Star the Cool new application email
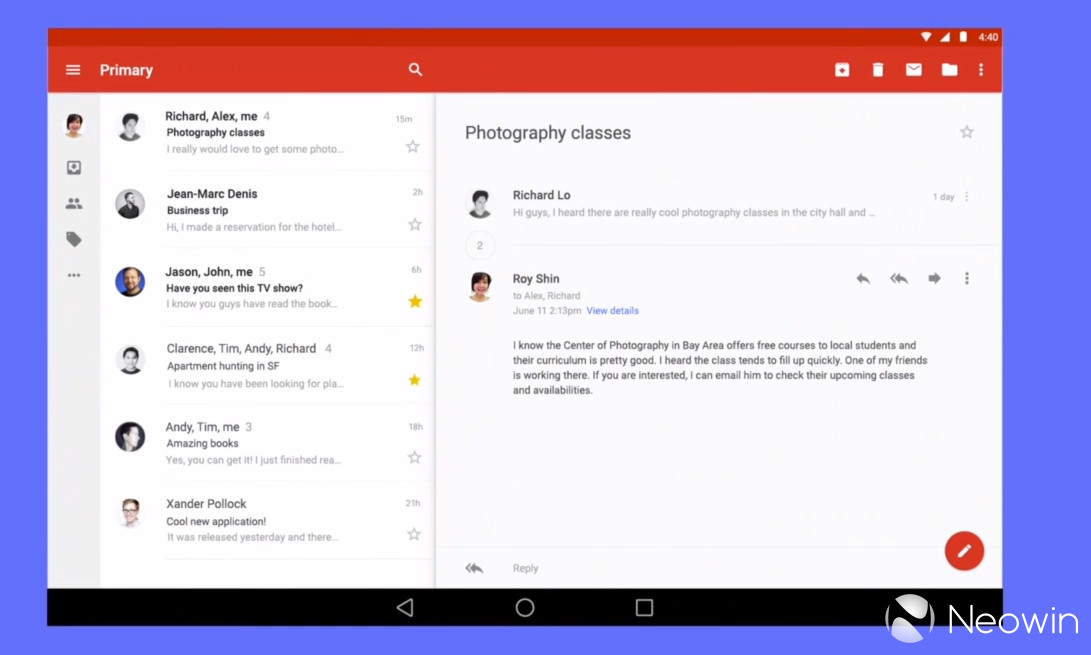Viewport: 1091px width, 655px height. coord(414,534)
